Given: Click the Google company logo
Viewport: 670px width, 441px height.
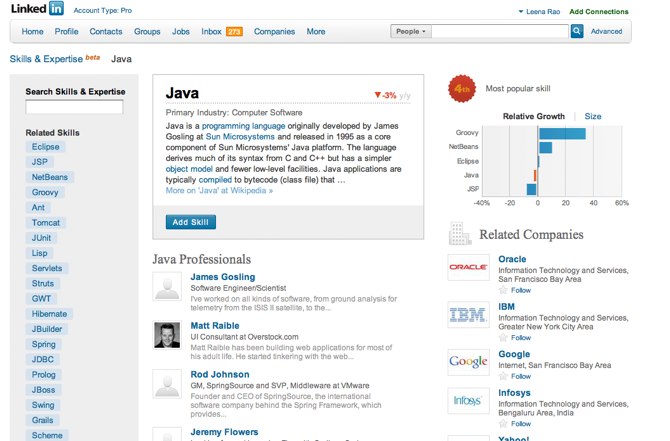Looking at the screenshot, I should 468,362.
